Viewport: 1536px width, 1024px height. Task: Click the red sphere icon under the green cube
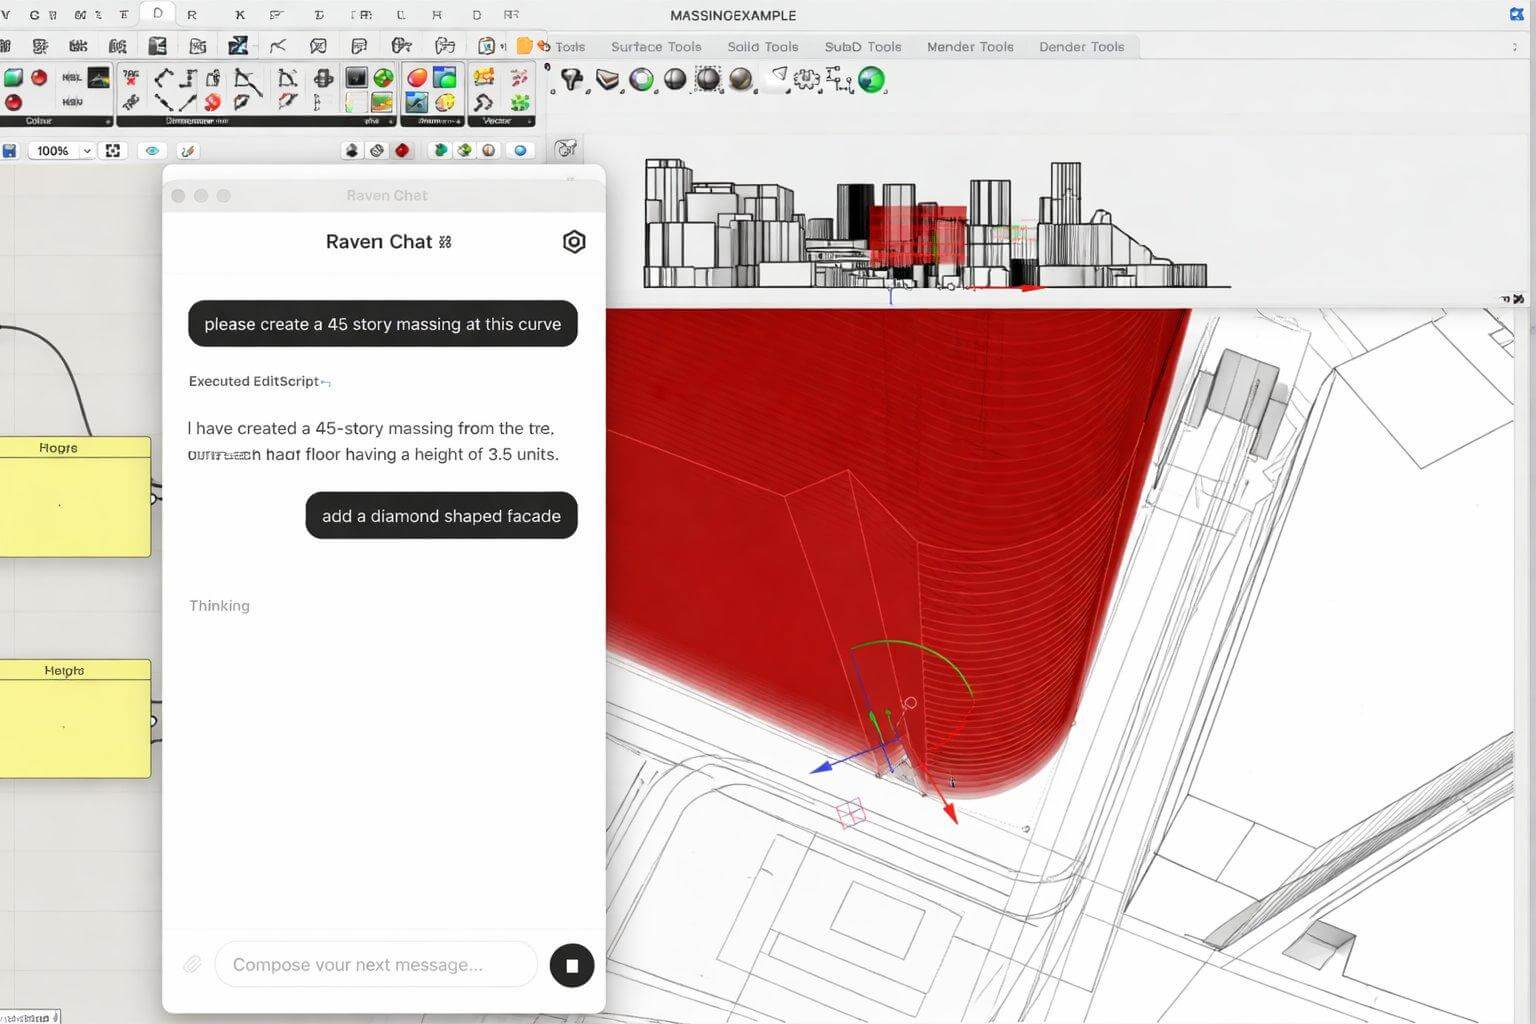pyautogui.click(x=13, y=102)
